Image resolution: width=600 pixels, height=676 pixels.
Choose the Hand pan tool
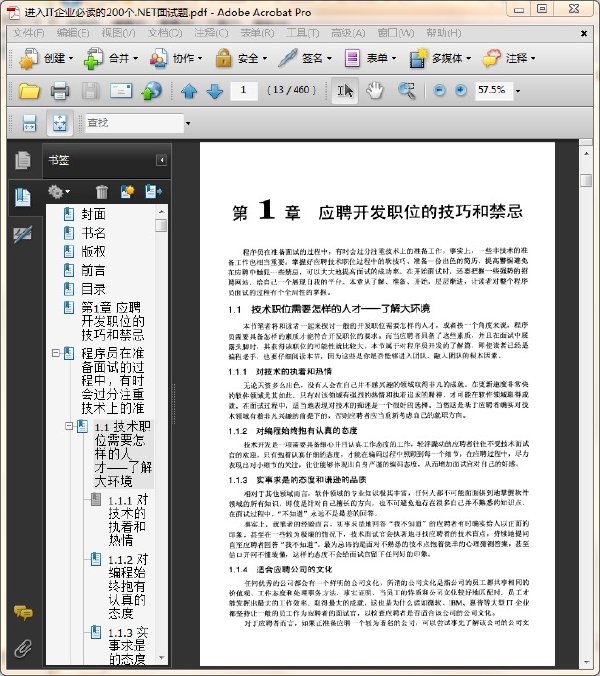(375, 91)
